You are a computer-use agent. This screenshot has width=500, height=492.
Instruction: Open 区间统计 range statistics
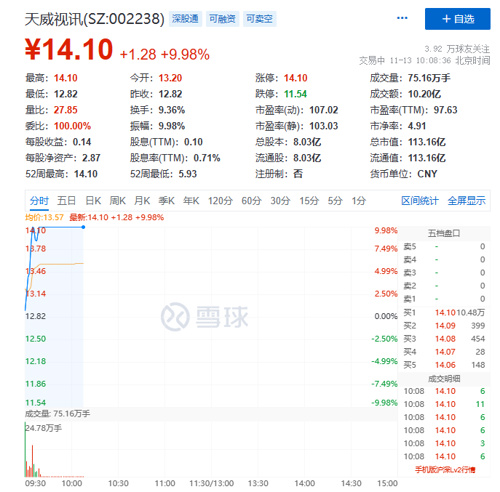(x=420, y=201)
